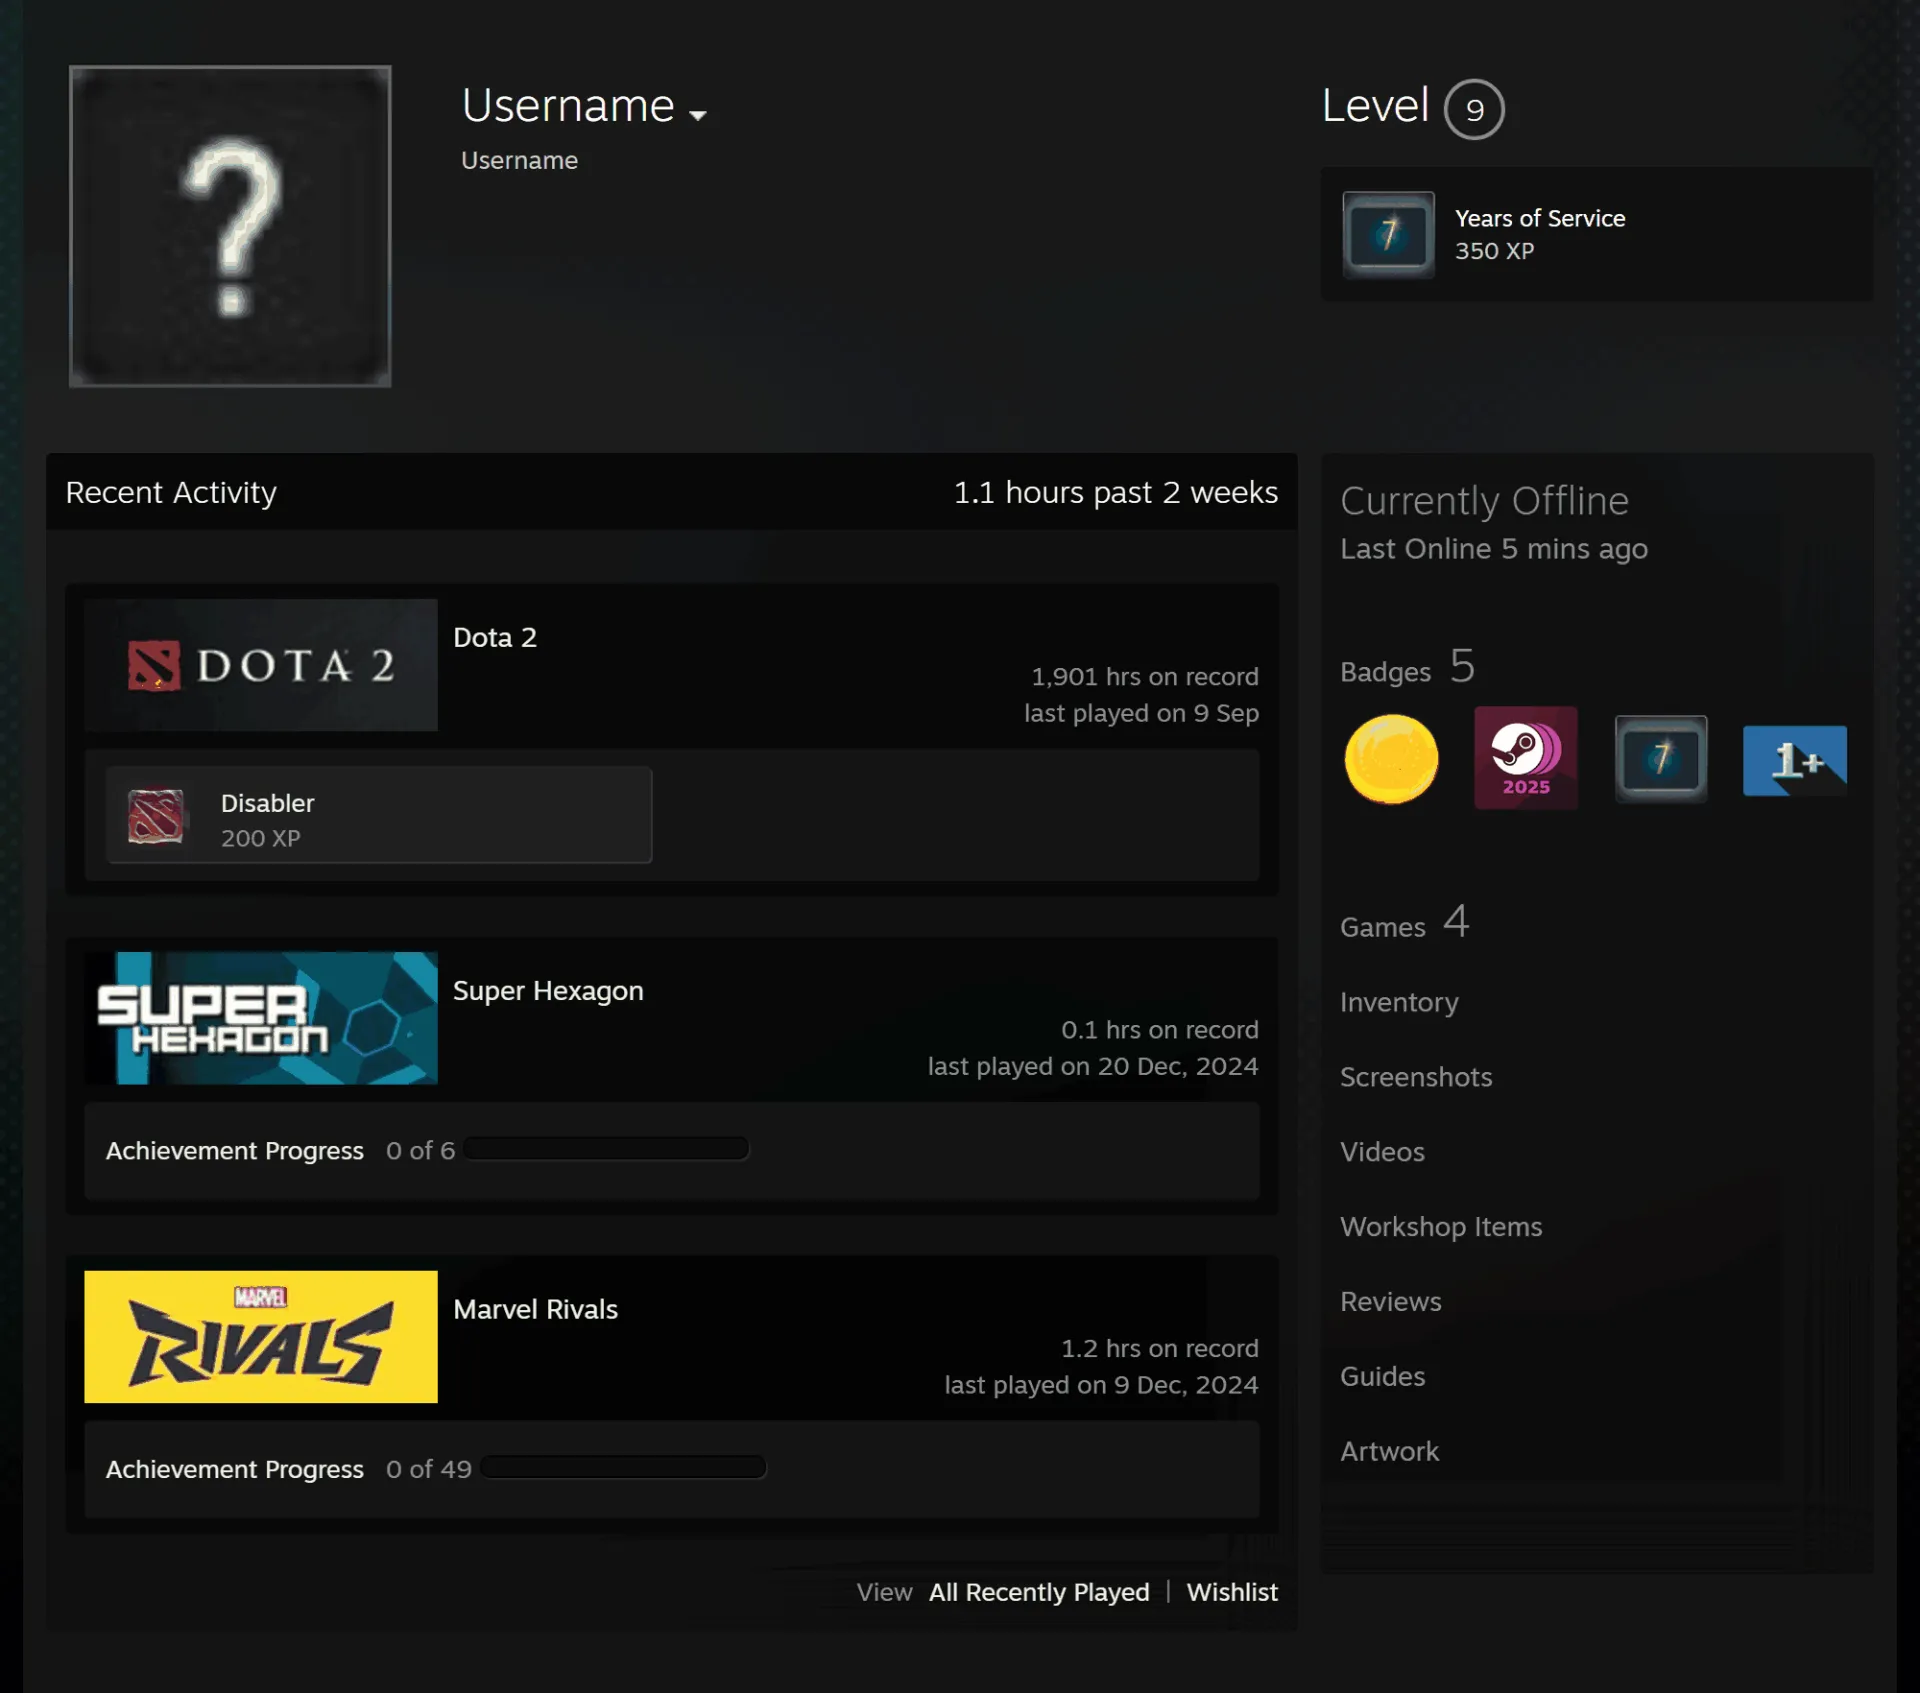Viewport: 1920px width, 1693px height.
Task: Open the Super Hexagon banner image
Action: 261,1018
